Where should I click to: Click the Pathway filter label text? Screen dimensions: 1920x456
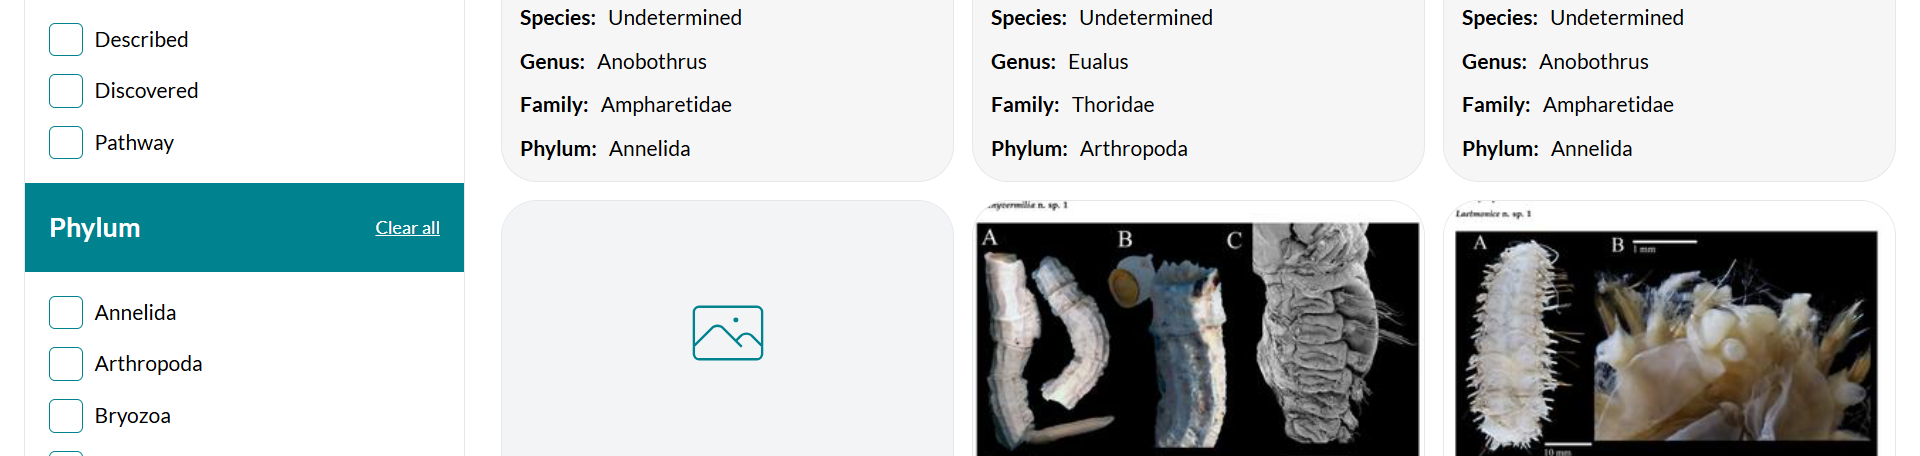tap(134, 143)
